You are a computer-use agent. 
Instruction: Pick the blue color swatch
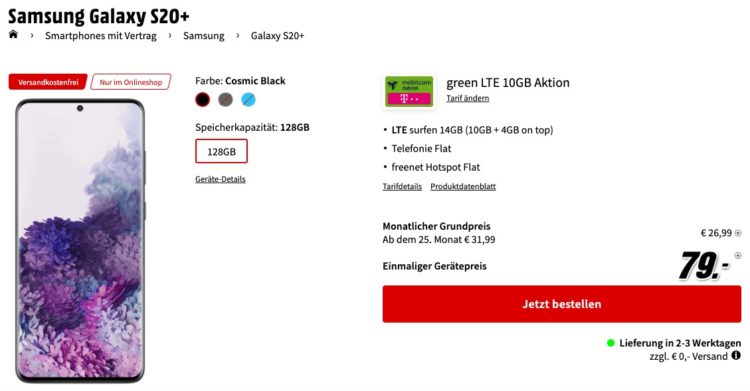(248, 100)
